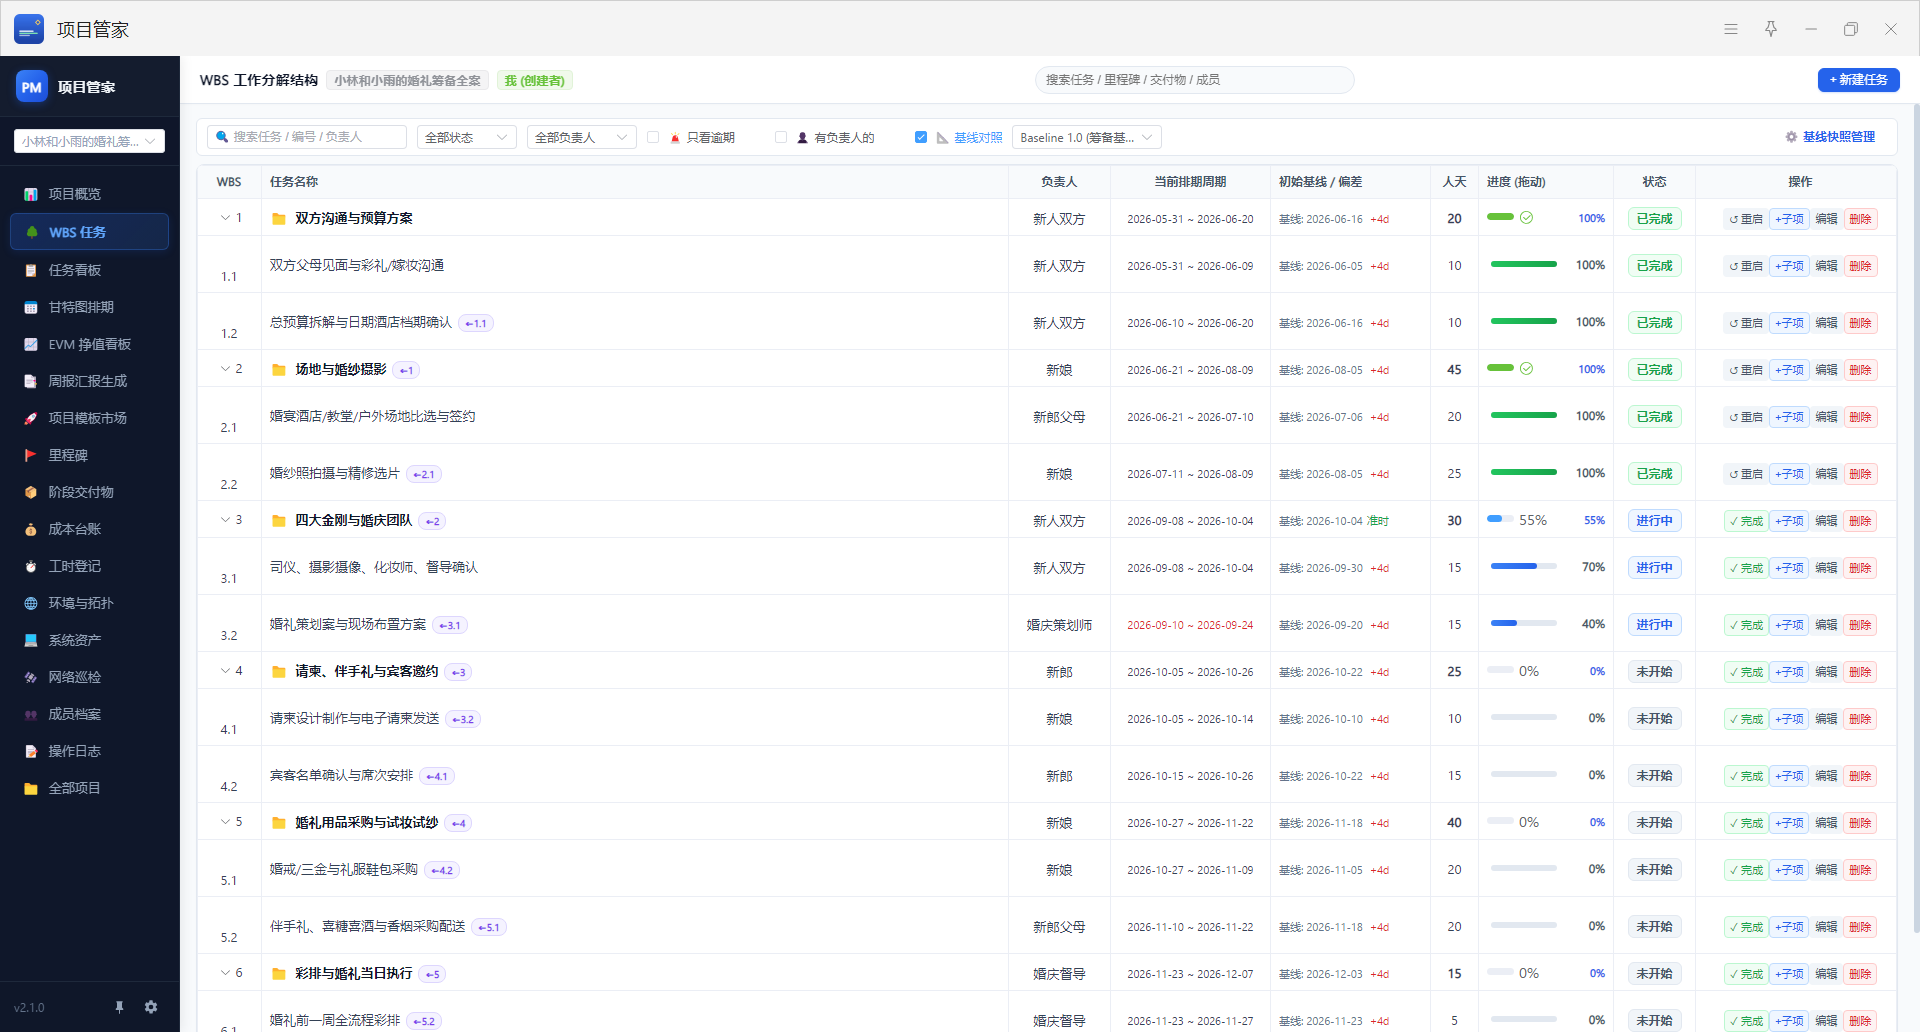This screenshot has height=1032, width=1920.
Task: Open the project selector dropdown in the sidebar
Action: [x=89, y=141]
